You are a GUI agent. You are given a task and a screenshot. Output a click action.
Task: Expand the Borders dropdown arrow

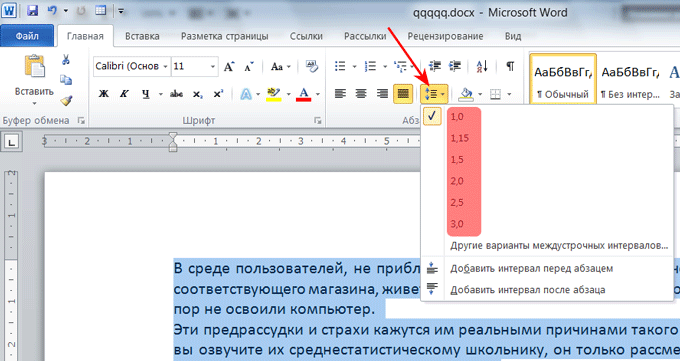click(x=509, y=94)
